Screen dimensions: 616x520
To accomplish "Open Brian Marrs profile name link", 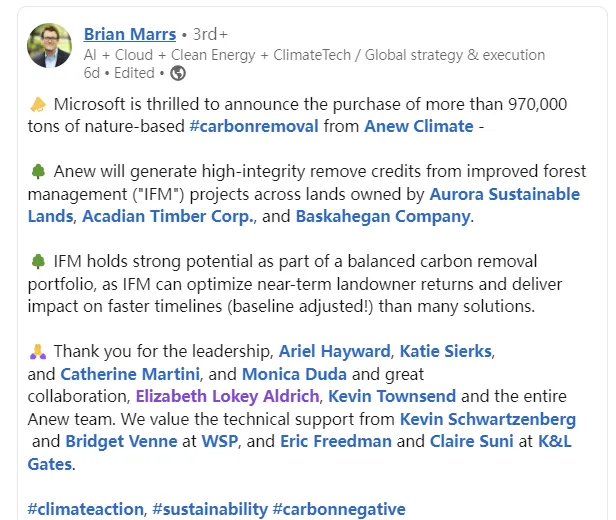I will coord(128,34).
